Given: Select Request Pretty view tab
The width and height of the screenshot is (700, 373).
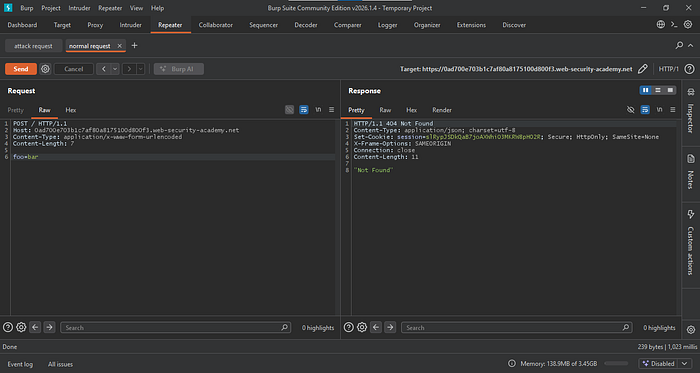Looking at the screenshot, I should coord(16,110).
